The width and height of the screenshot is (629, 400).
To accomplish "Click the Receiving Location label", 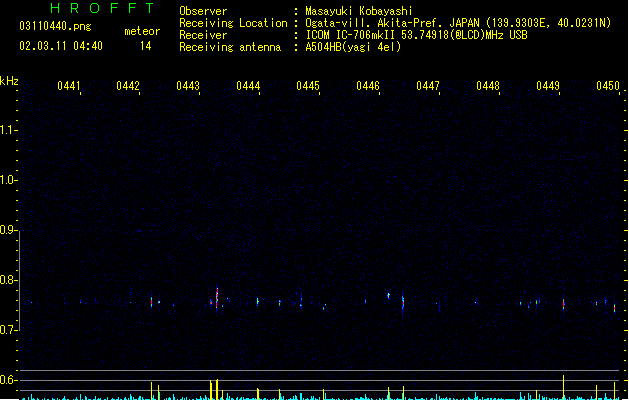I will (233, 23).
